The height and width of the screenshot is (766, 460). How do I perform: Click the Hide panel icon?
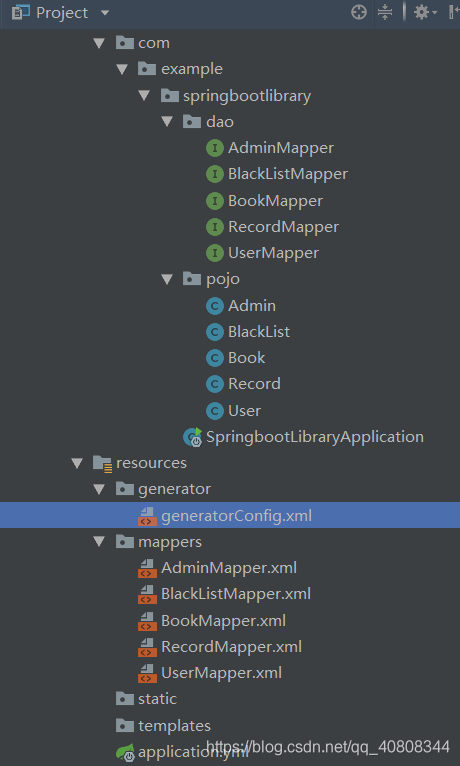(454, 12)
